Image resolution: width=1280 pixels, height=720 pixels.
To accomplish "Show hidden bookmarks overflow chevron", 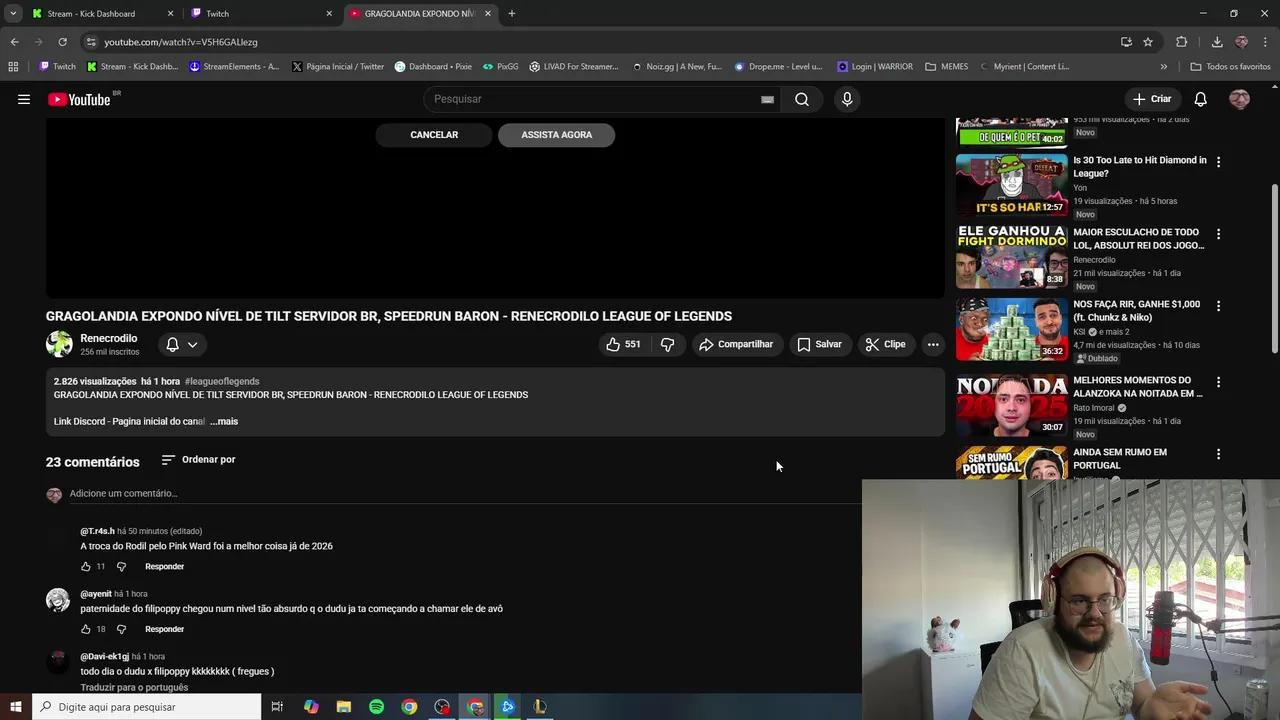I will coord(1163,67).
